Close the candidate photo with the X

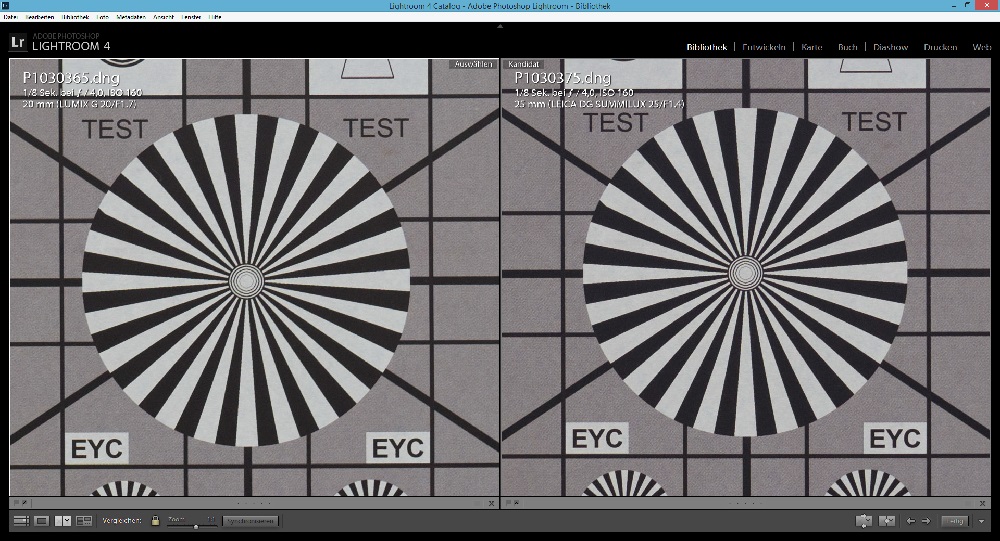pos(983,502)
